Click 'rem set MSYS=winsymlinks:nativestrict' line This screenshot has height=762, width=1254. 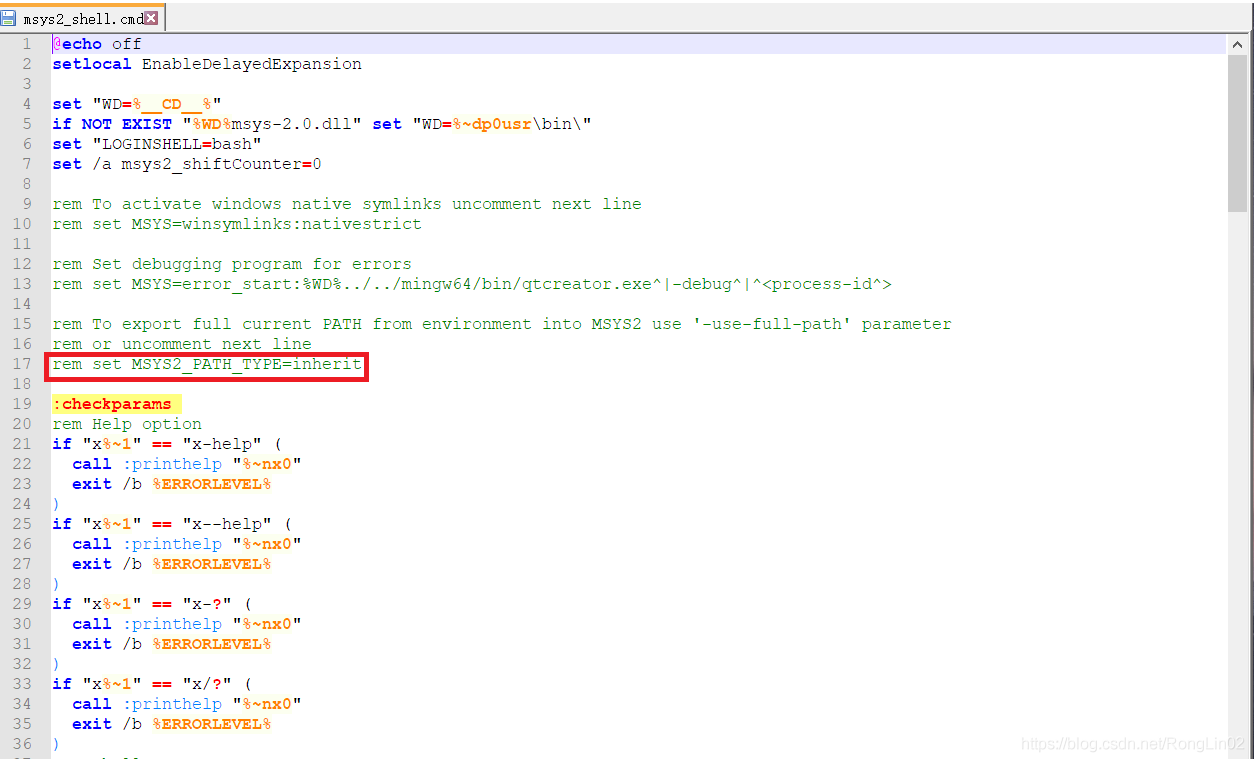coord(237,224)
